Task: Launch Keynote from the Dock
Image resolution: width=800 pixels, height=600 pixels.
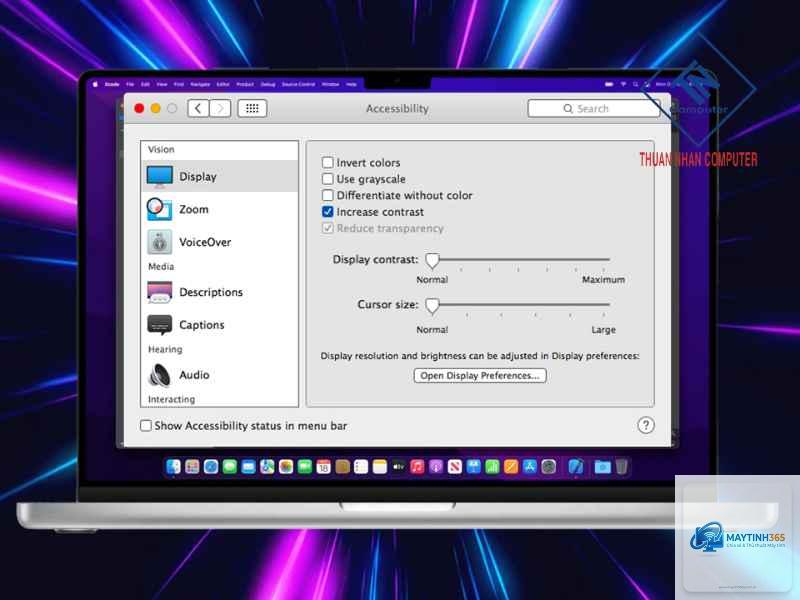Action: click(x=473, y=466)
